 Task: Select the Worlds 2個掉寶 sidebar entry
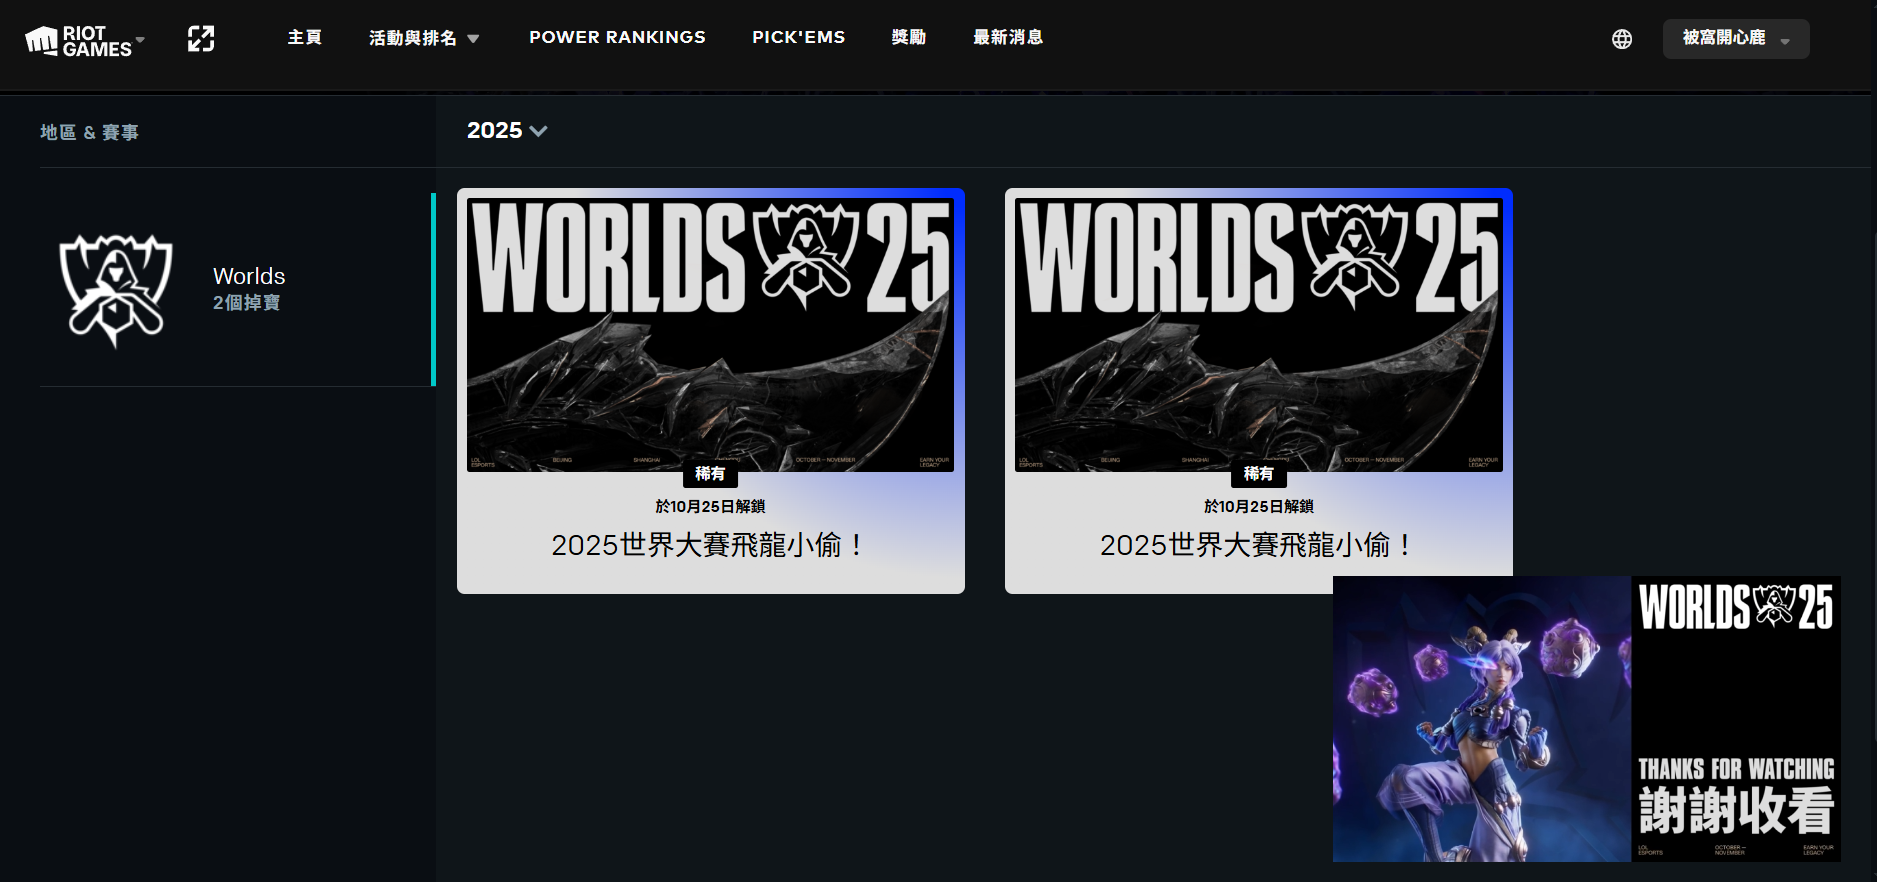point(249,289)
